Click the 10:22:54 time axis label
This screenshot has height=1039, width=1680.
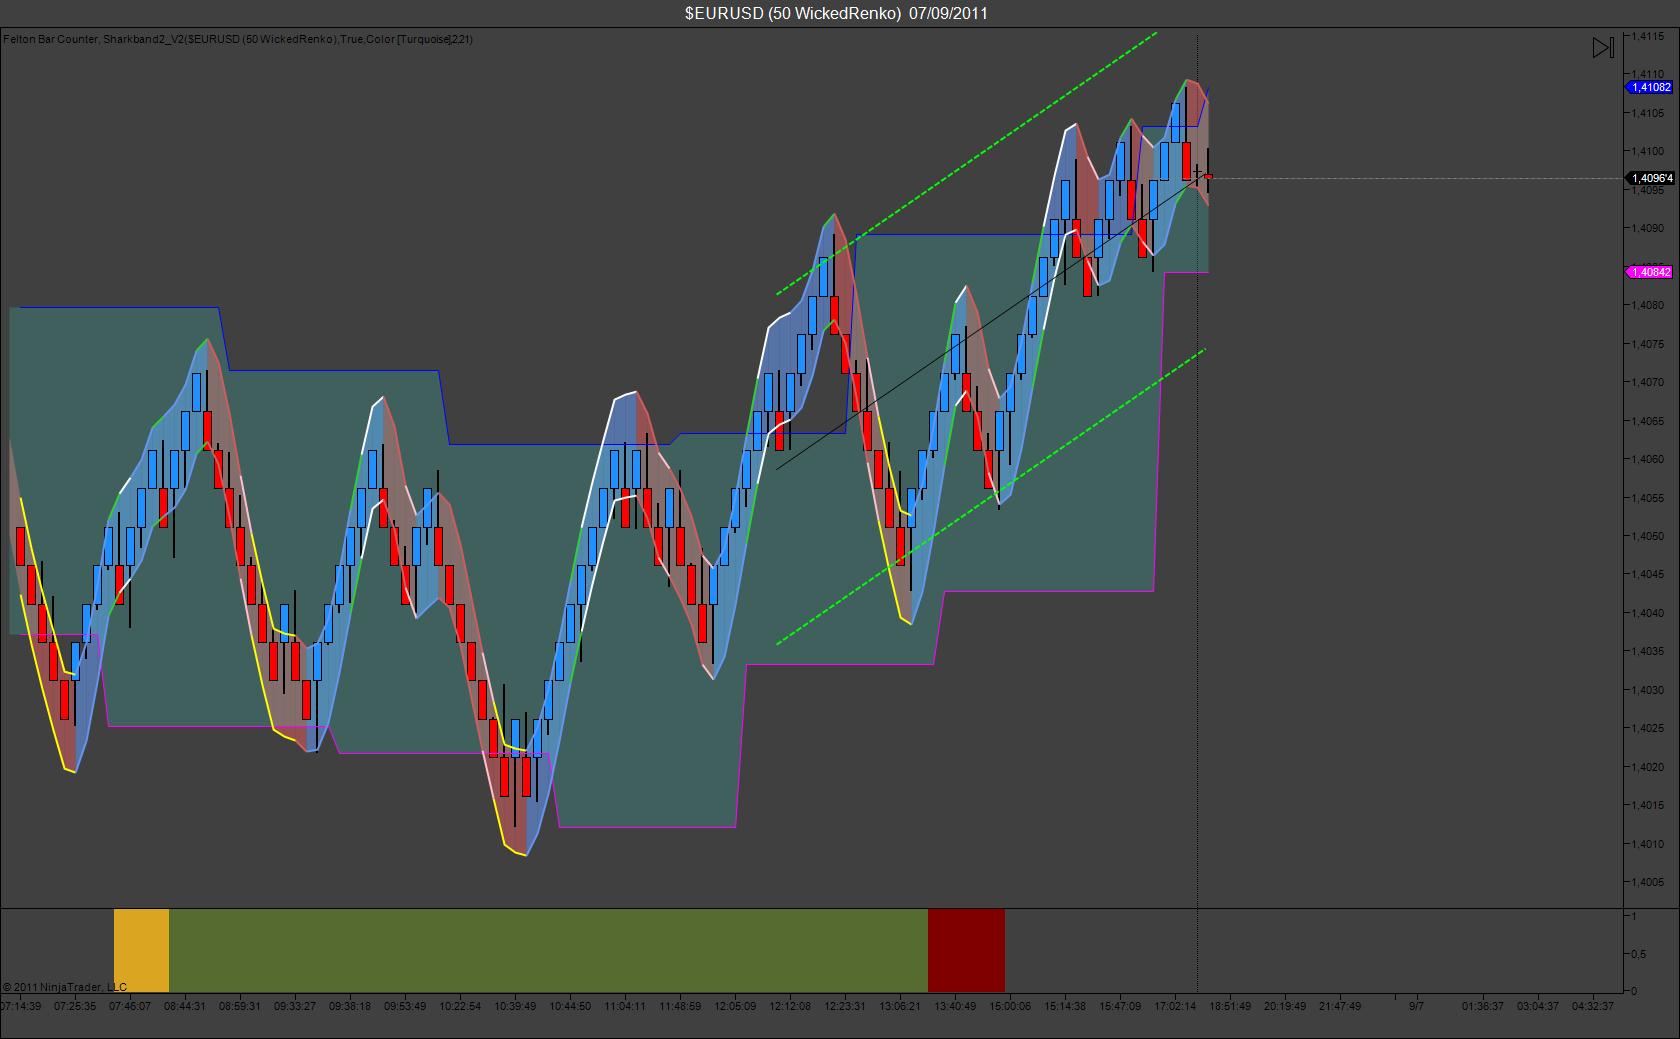(x=460, y=1006)
